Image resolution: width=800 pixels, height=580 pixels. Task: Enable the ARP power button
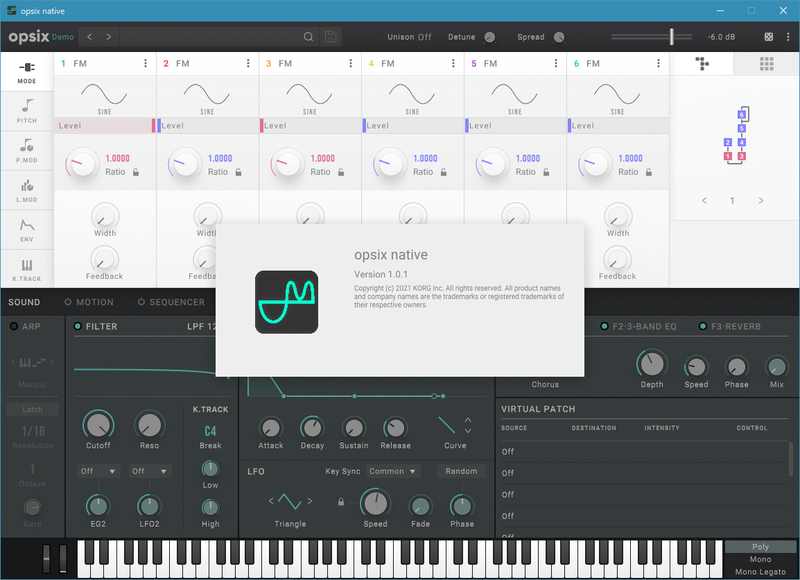pyautogui.click(x=14, y=326)
